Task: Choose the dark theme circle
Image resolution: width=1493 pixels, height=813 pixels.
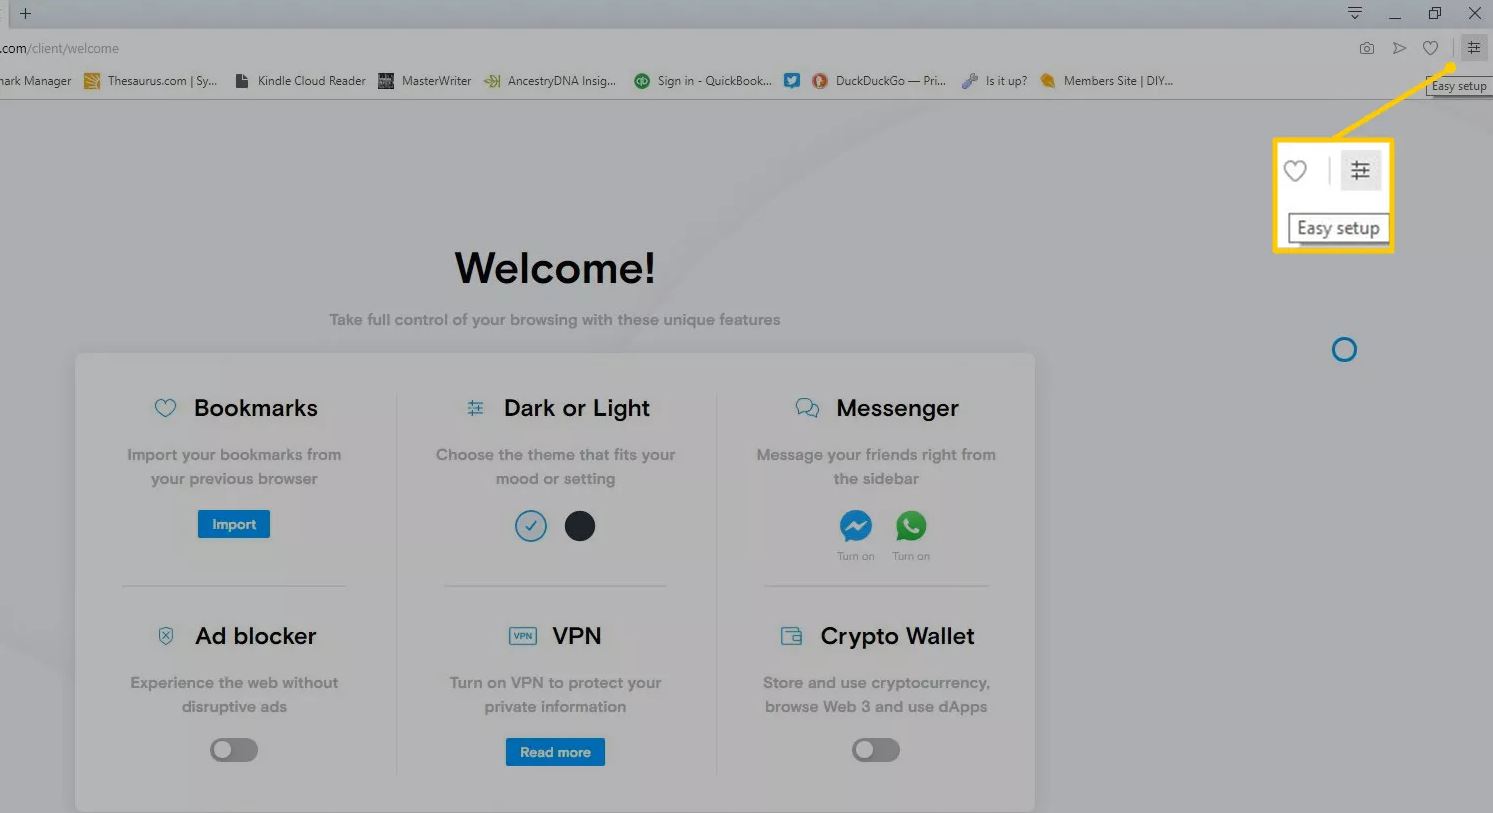Action: [580, 526]
